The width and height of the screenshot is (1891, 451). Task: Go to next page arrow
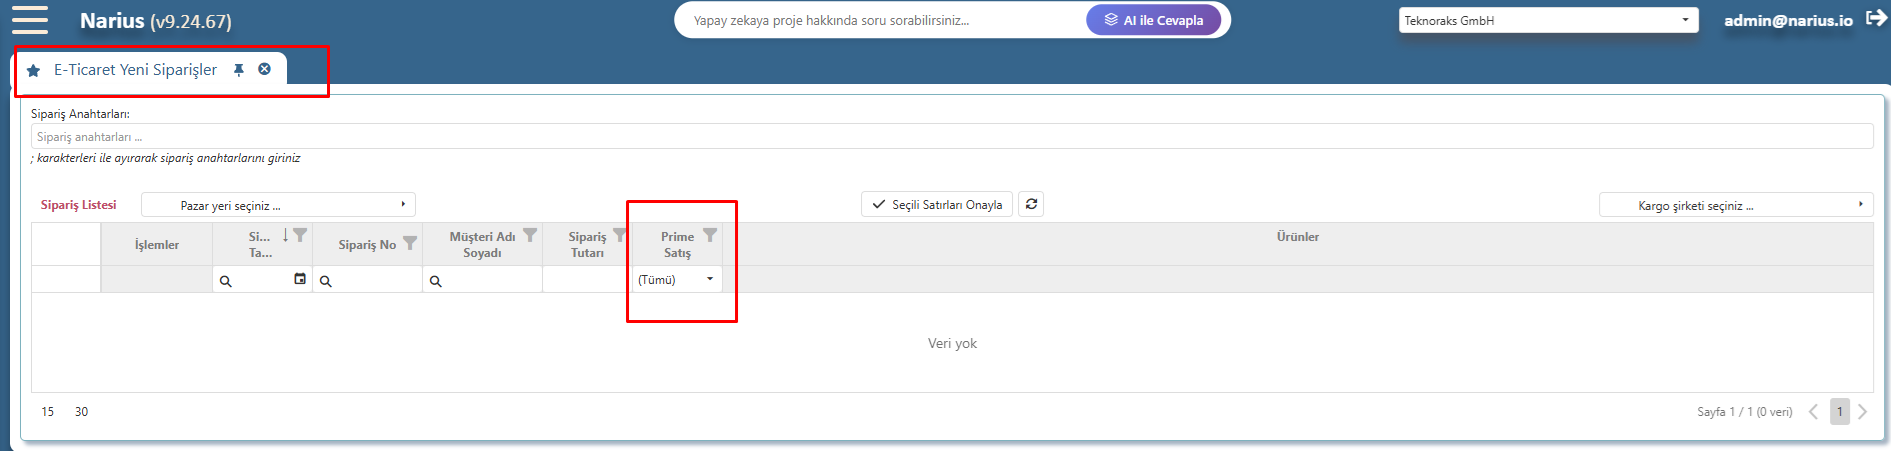[x=1862, y=412]
